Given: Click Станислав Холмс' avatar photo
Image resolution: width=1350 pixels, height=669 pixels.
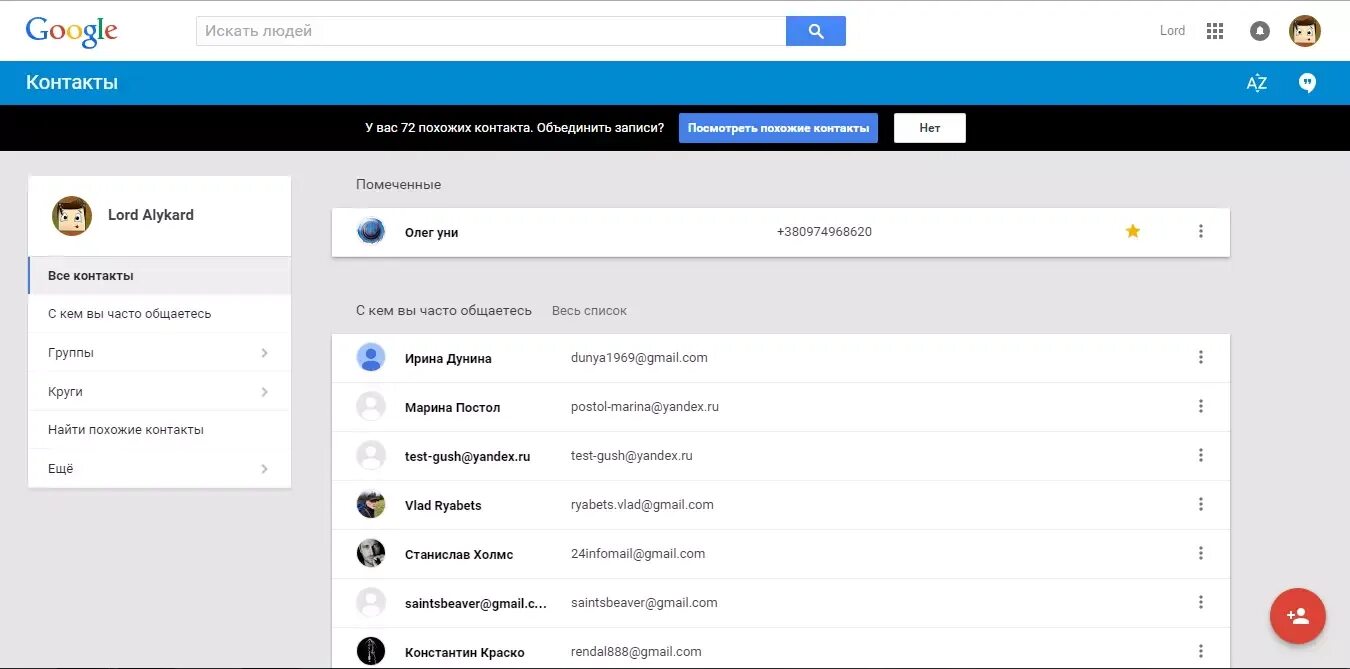Looking at the screenshot, I should tap(371, 553).
